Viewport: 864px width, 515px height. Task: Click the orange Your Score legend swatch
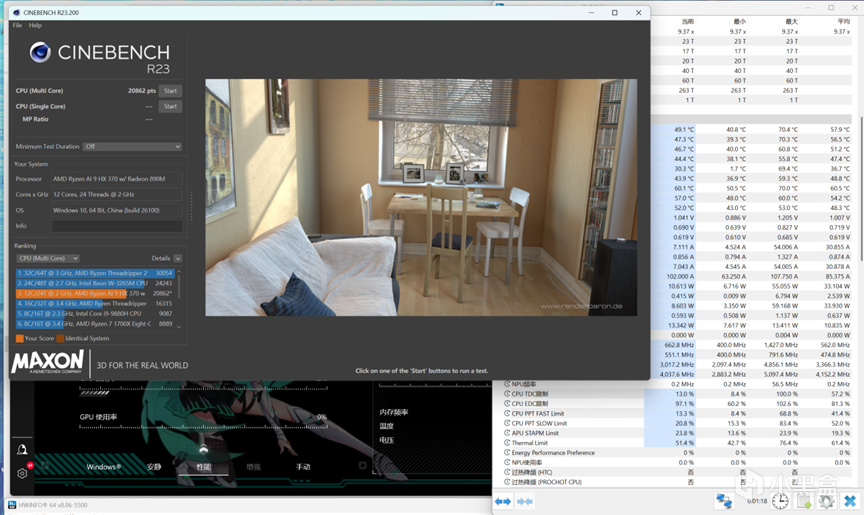click(20, 338)
